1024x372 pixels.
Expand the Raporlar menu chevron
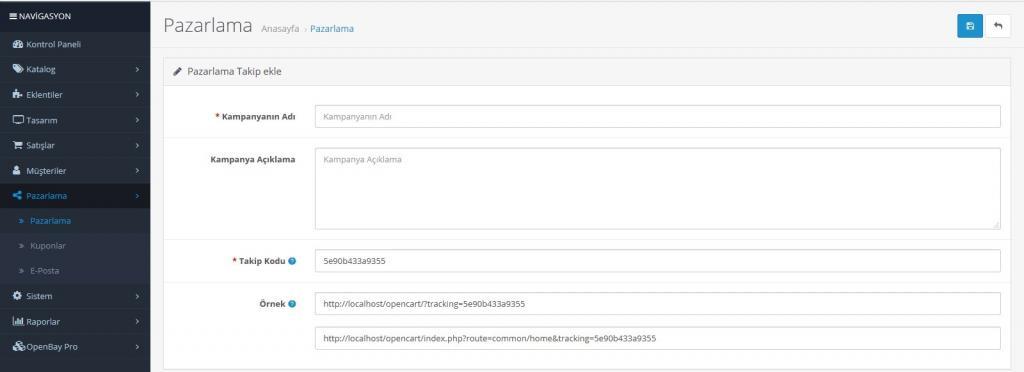[137, 322]
